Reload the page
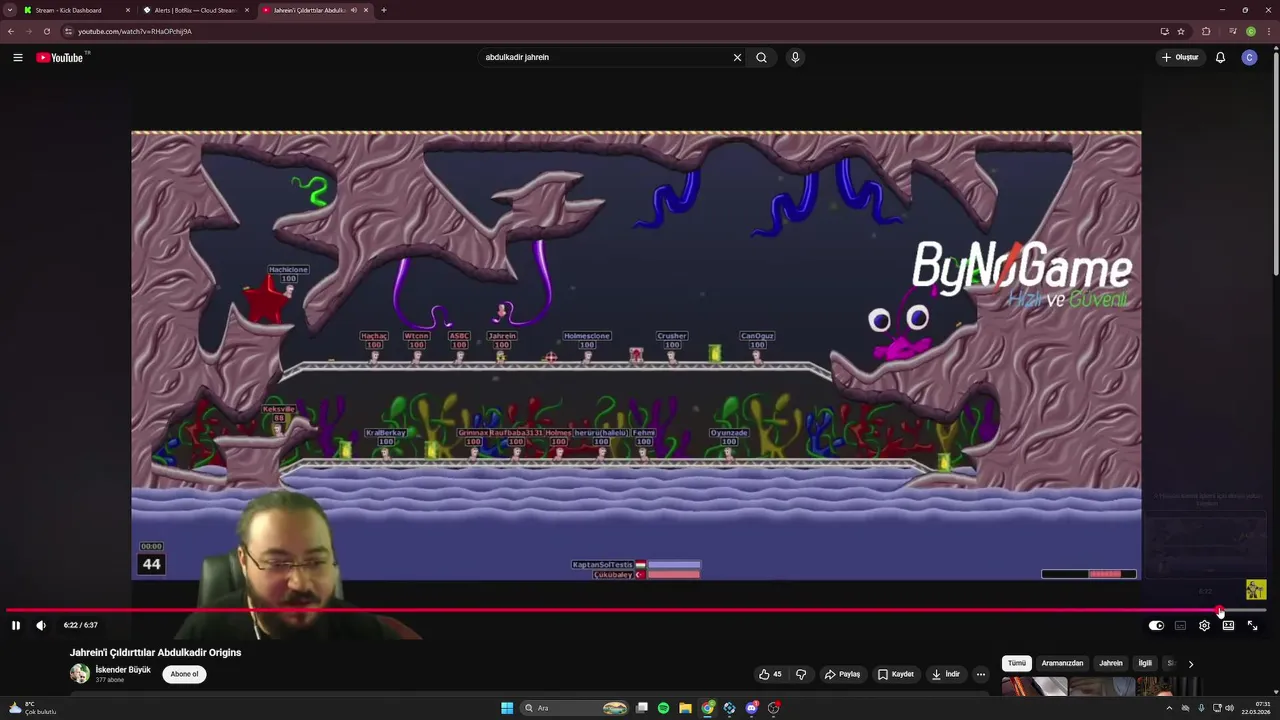 click(x=46, y=31)
